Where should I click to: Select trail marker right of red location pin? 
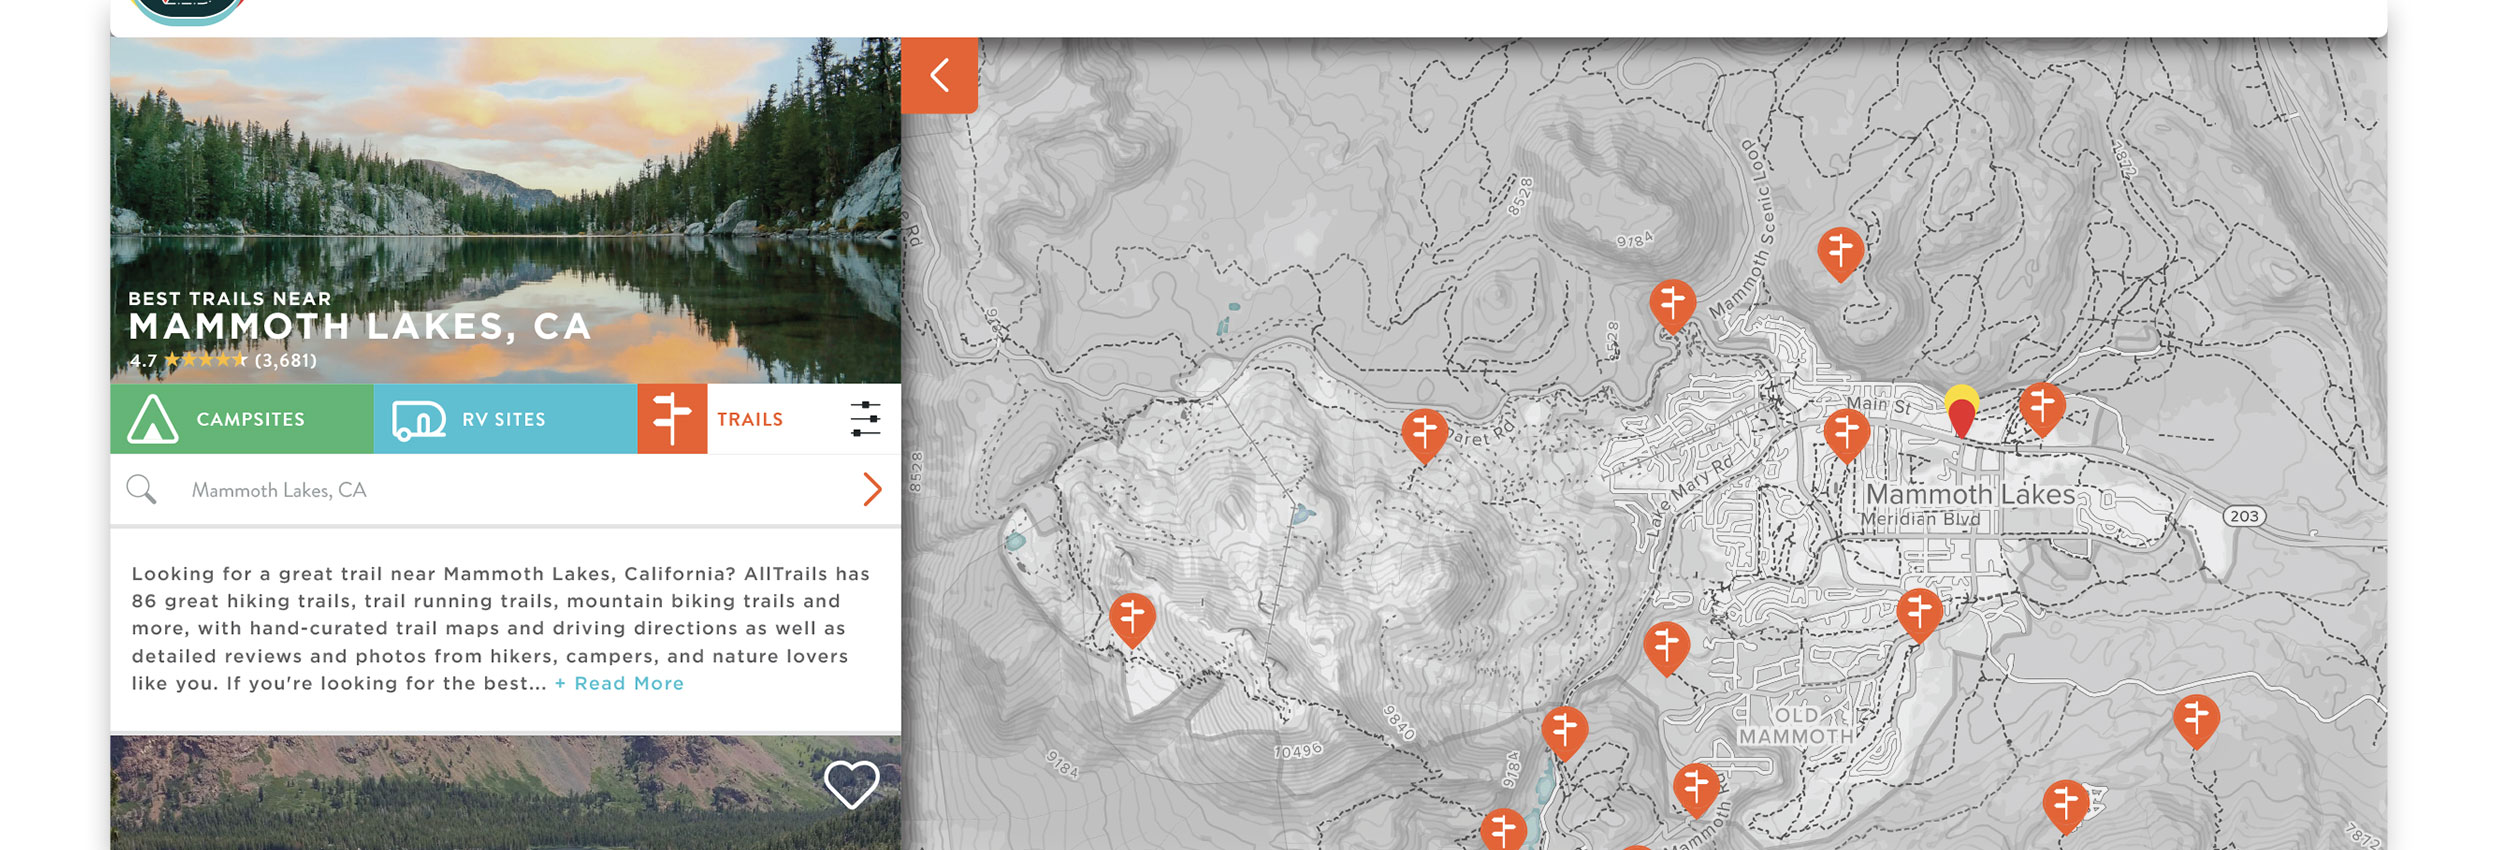point(2042,409)
